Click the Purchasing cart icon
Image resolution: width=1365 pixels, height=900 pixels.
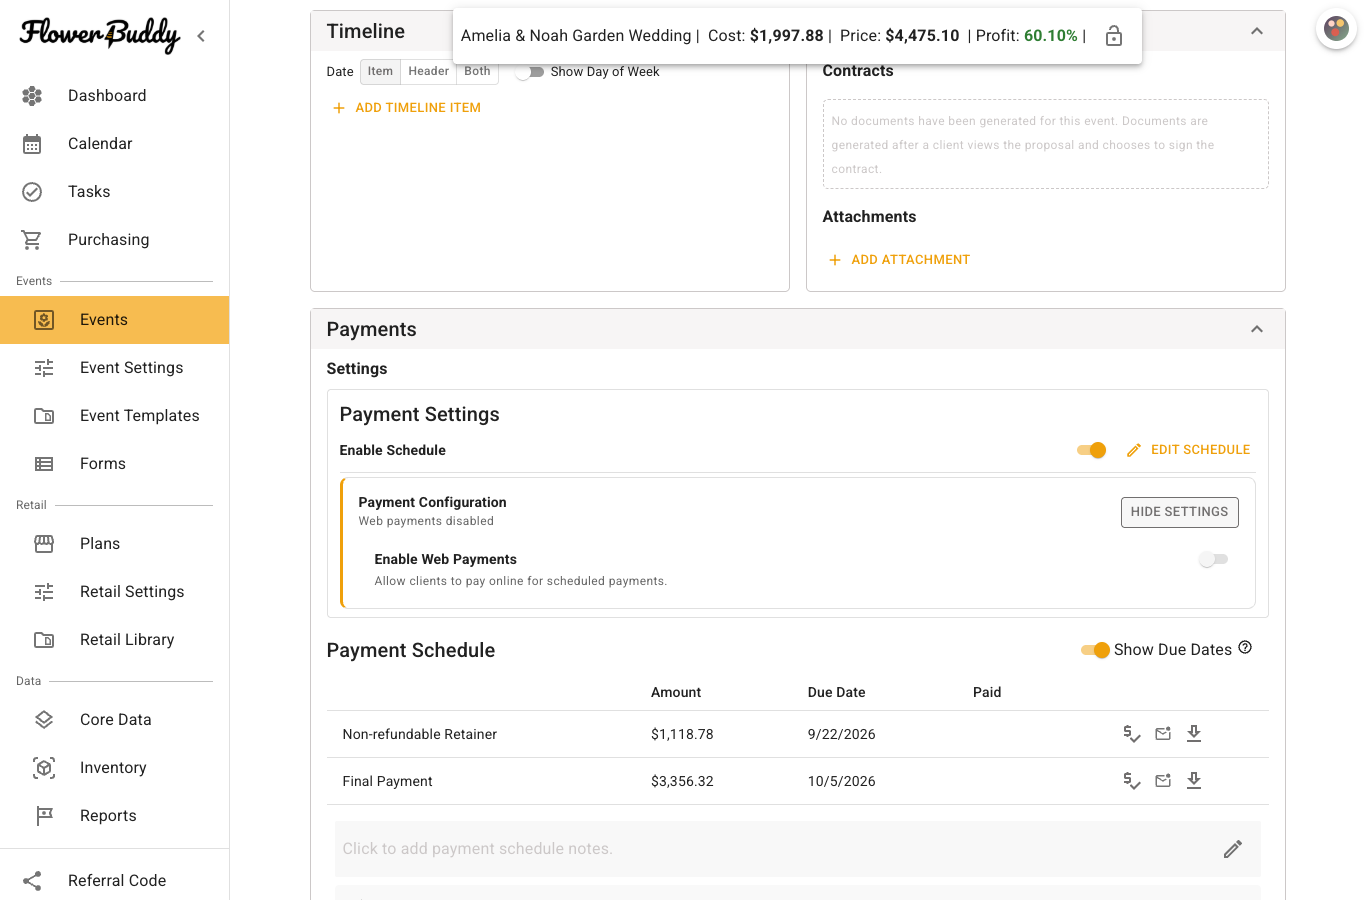point(32,240)
